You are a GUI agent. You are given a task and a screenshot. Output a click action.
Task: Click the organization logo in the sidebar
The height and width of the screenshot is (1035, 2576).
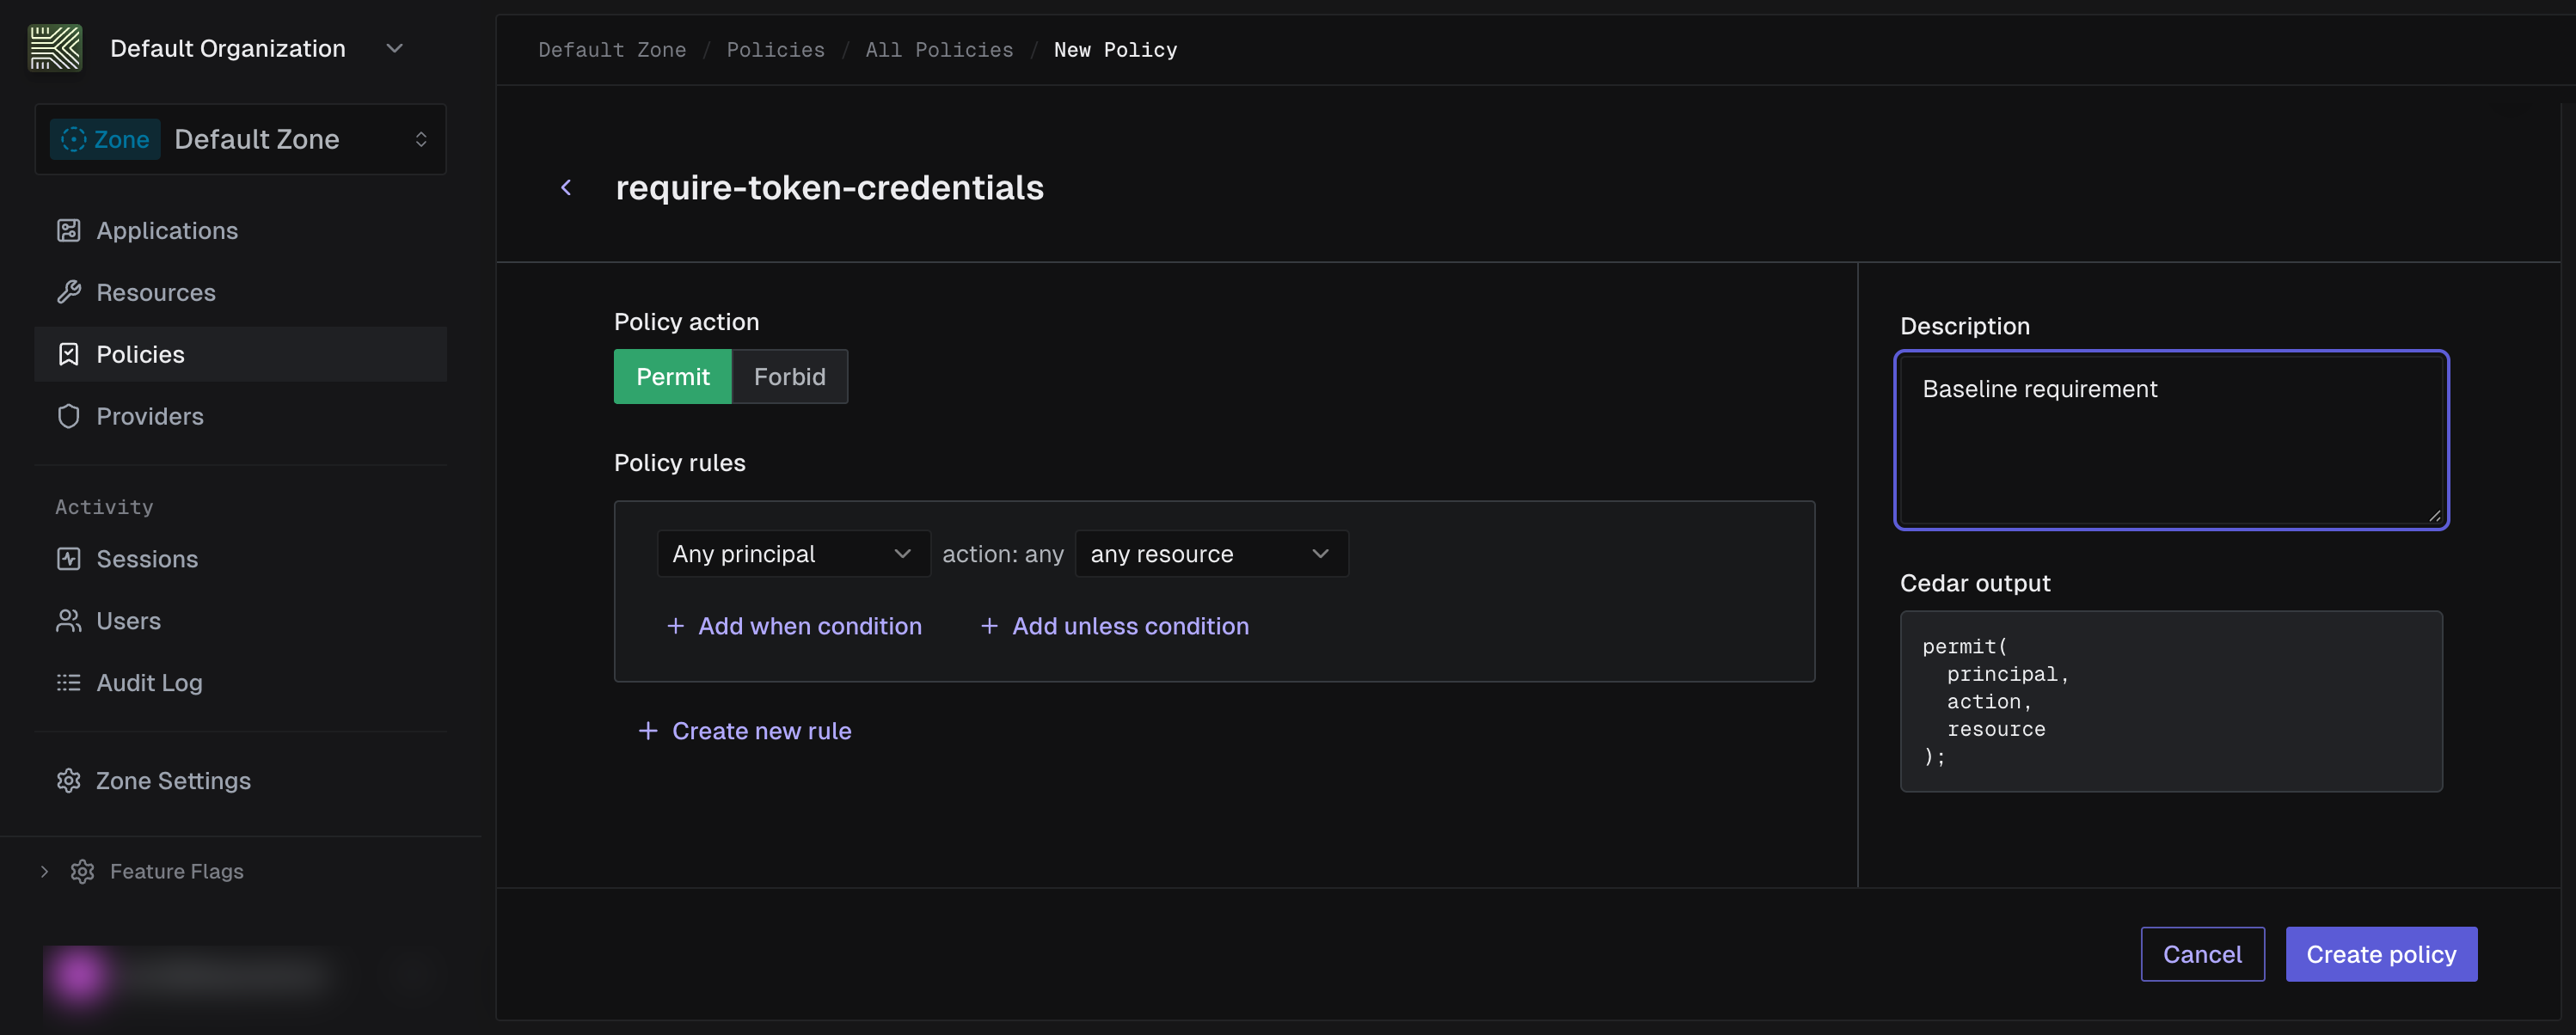coord(56,47)
